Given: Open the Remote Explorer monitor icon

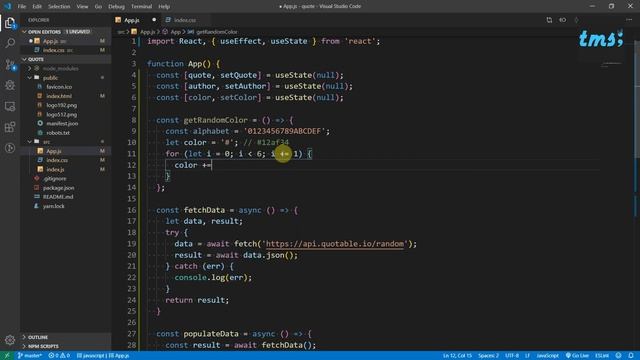Looking at the screenshot, I should coord(10,106).
